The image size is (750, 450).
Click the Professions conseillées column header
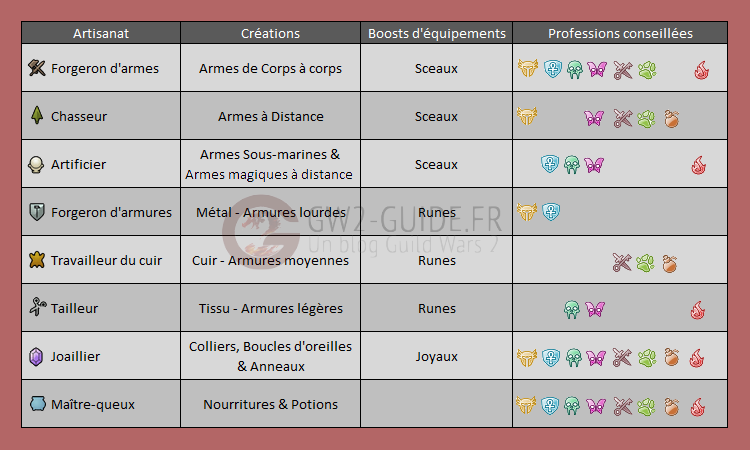620,33
